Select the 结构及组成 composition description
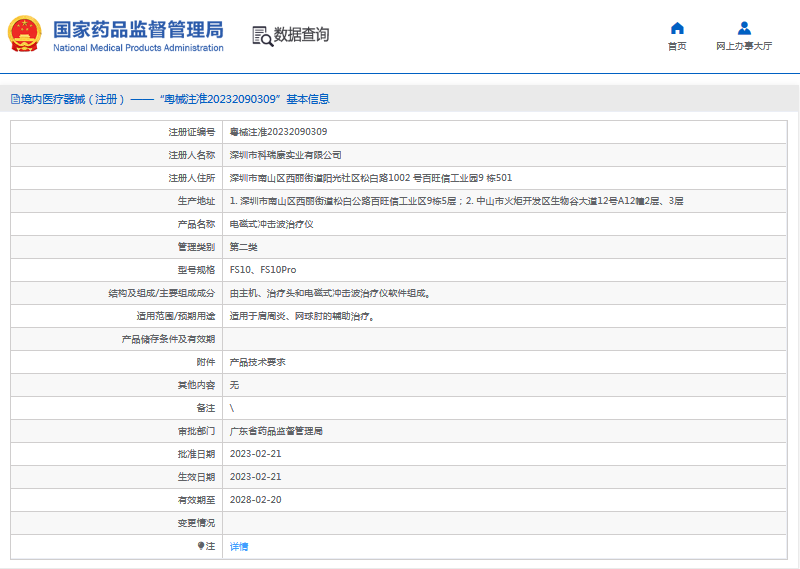 pos(330,293)
